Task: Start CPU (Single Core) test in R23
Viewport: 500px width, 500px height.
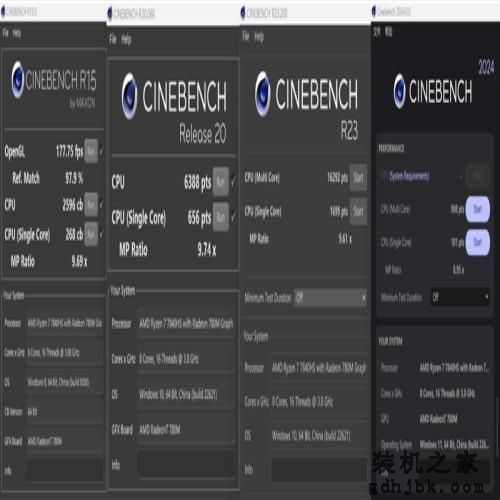Action: (358, 211)
